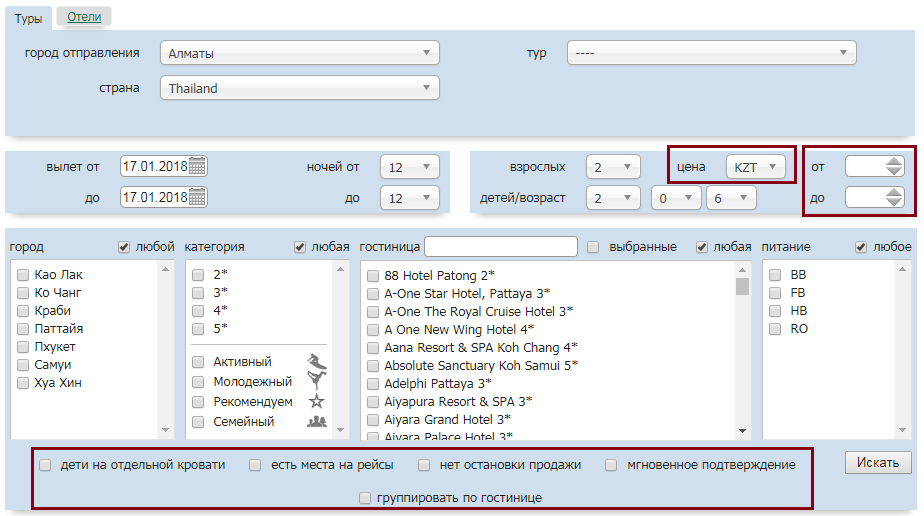The width and height of the screenshot is (924, 516).
Task: Click the Активный category figure icon
Action: pyautogui.click(x=317, y=361)
